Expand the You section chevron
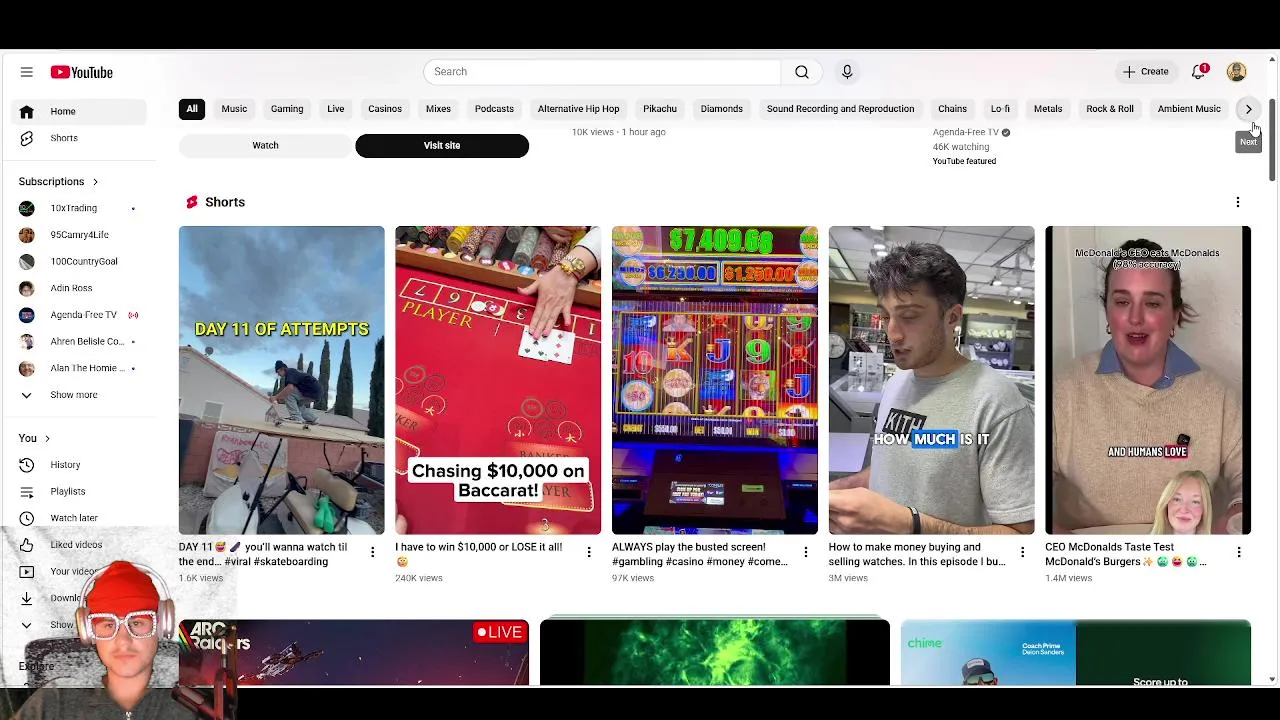The width and height of the screenshot is (1280, 720). (x=47, y=438)
